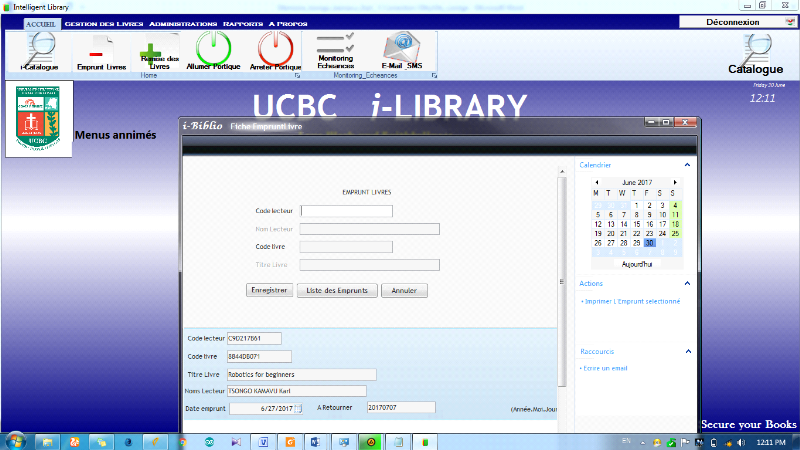Click the taskbar clock 12:11 PM
The width and height of the screenshot is (800, 450).
[771, 442]
